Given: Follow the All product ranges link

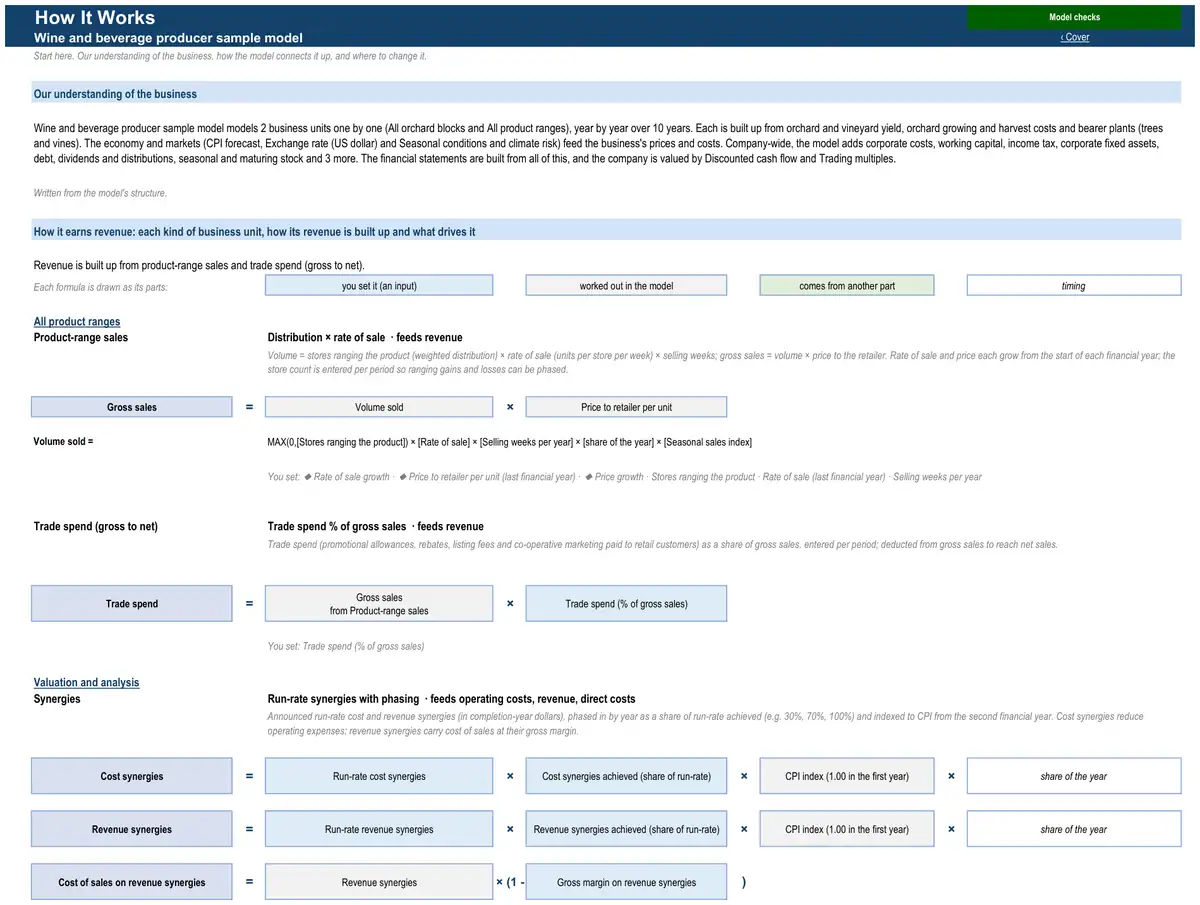Looking at the screenshot, I should [77, 321].
